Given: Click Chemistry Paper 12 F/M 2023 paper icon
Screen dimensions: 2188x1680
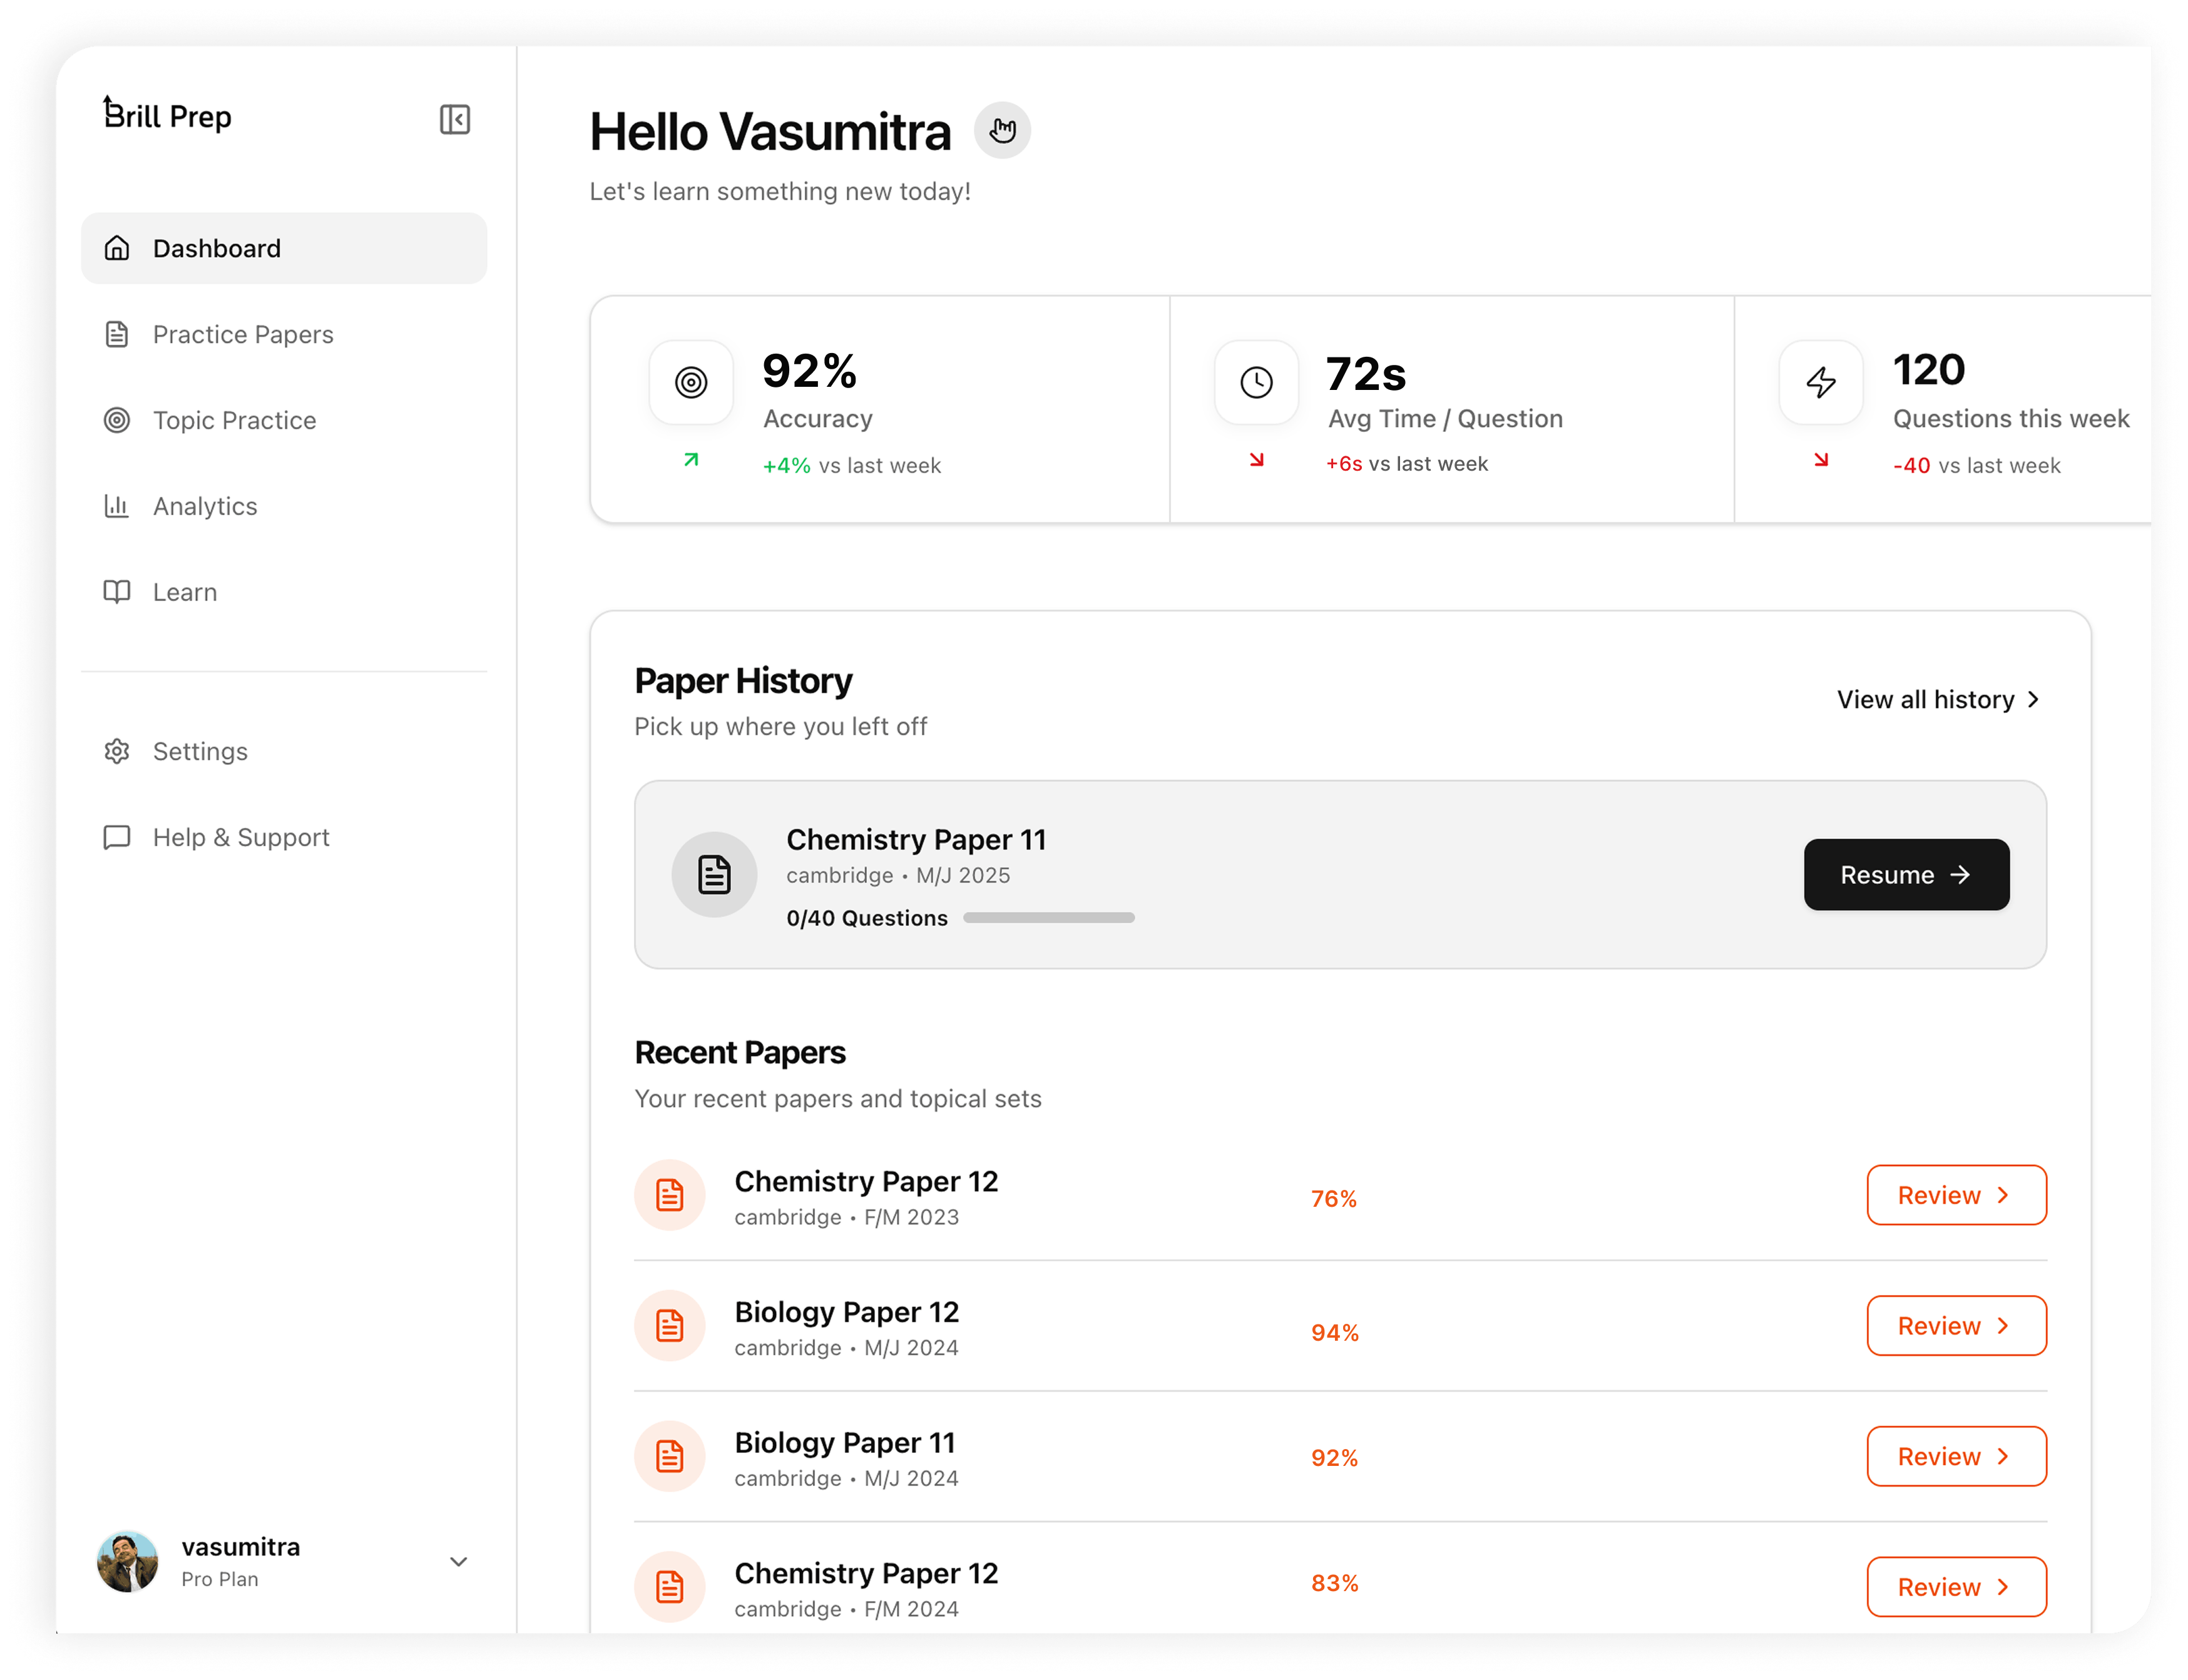Looking at the screenshot, I should pos(670,1195).
